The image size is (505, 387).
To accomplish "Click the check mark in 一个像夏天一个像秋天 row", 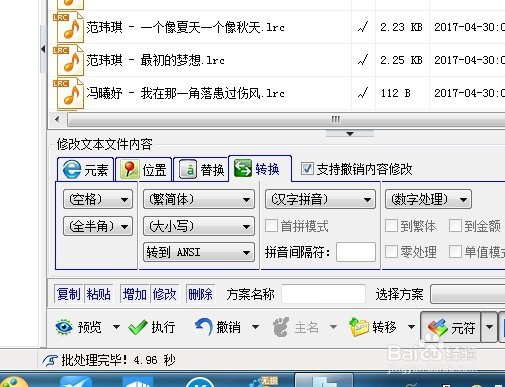I will (x=363, y=27).
